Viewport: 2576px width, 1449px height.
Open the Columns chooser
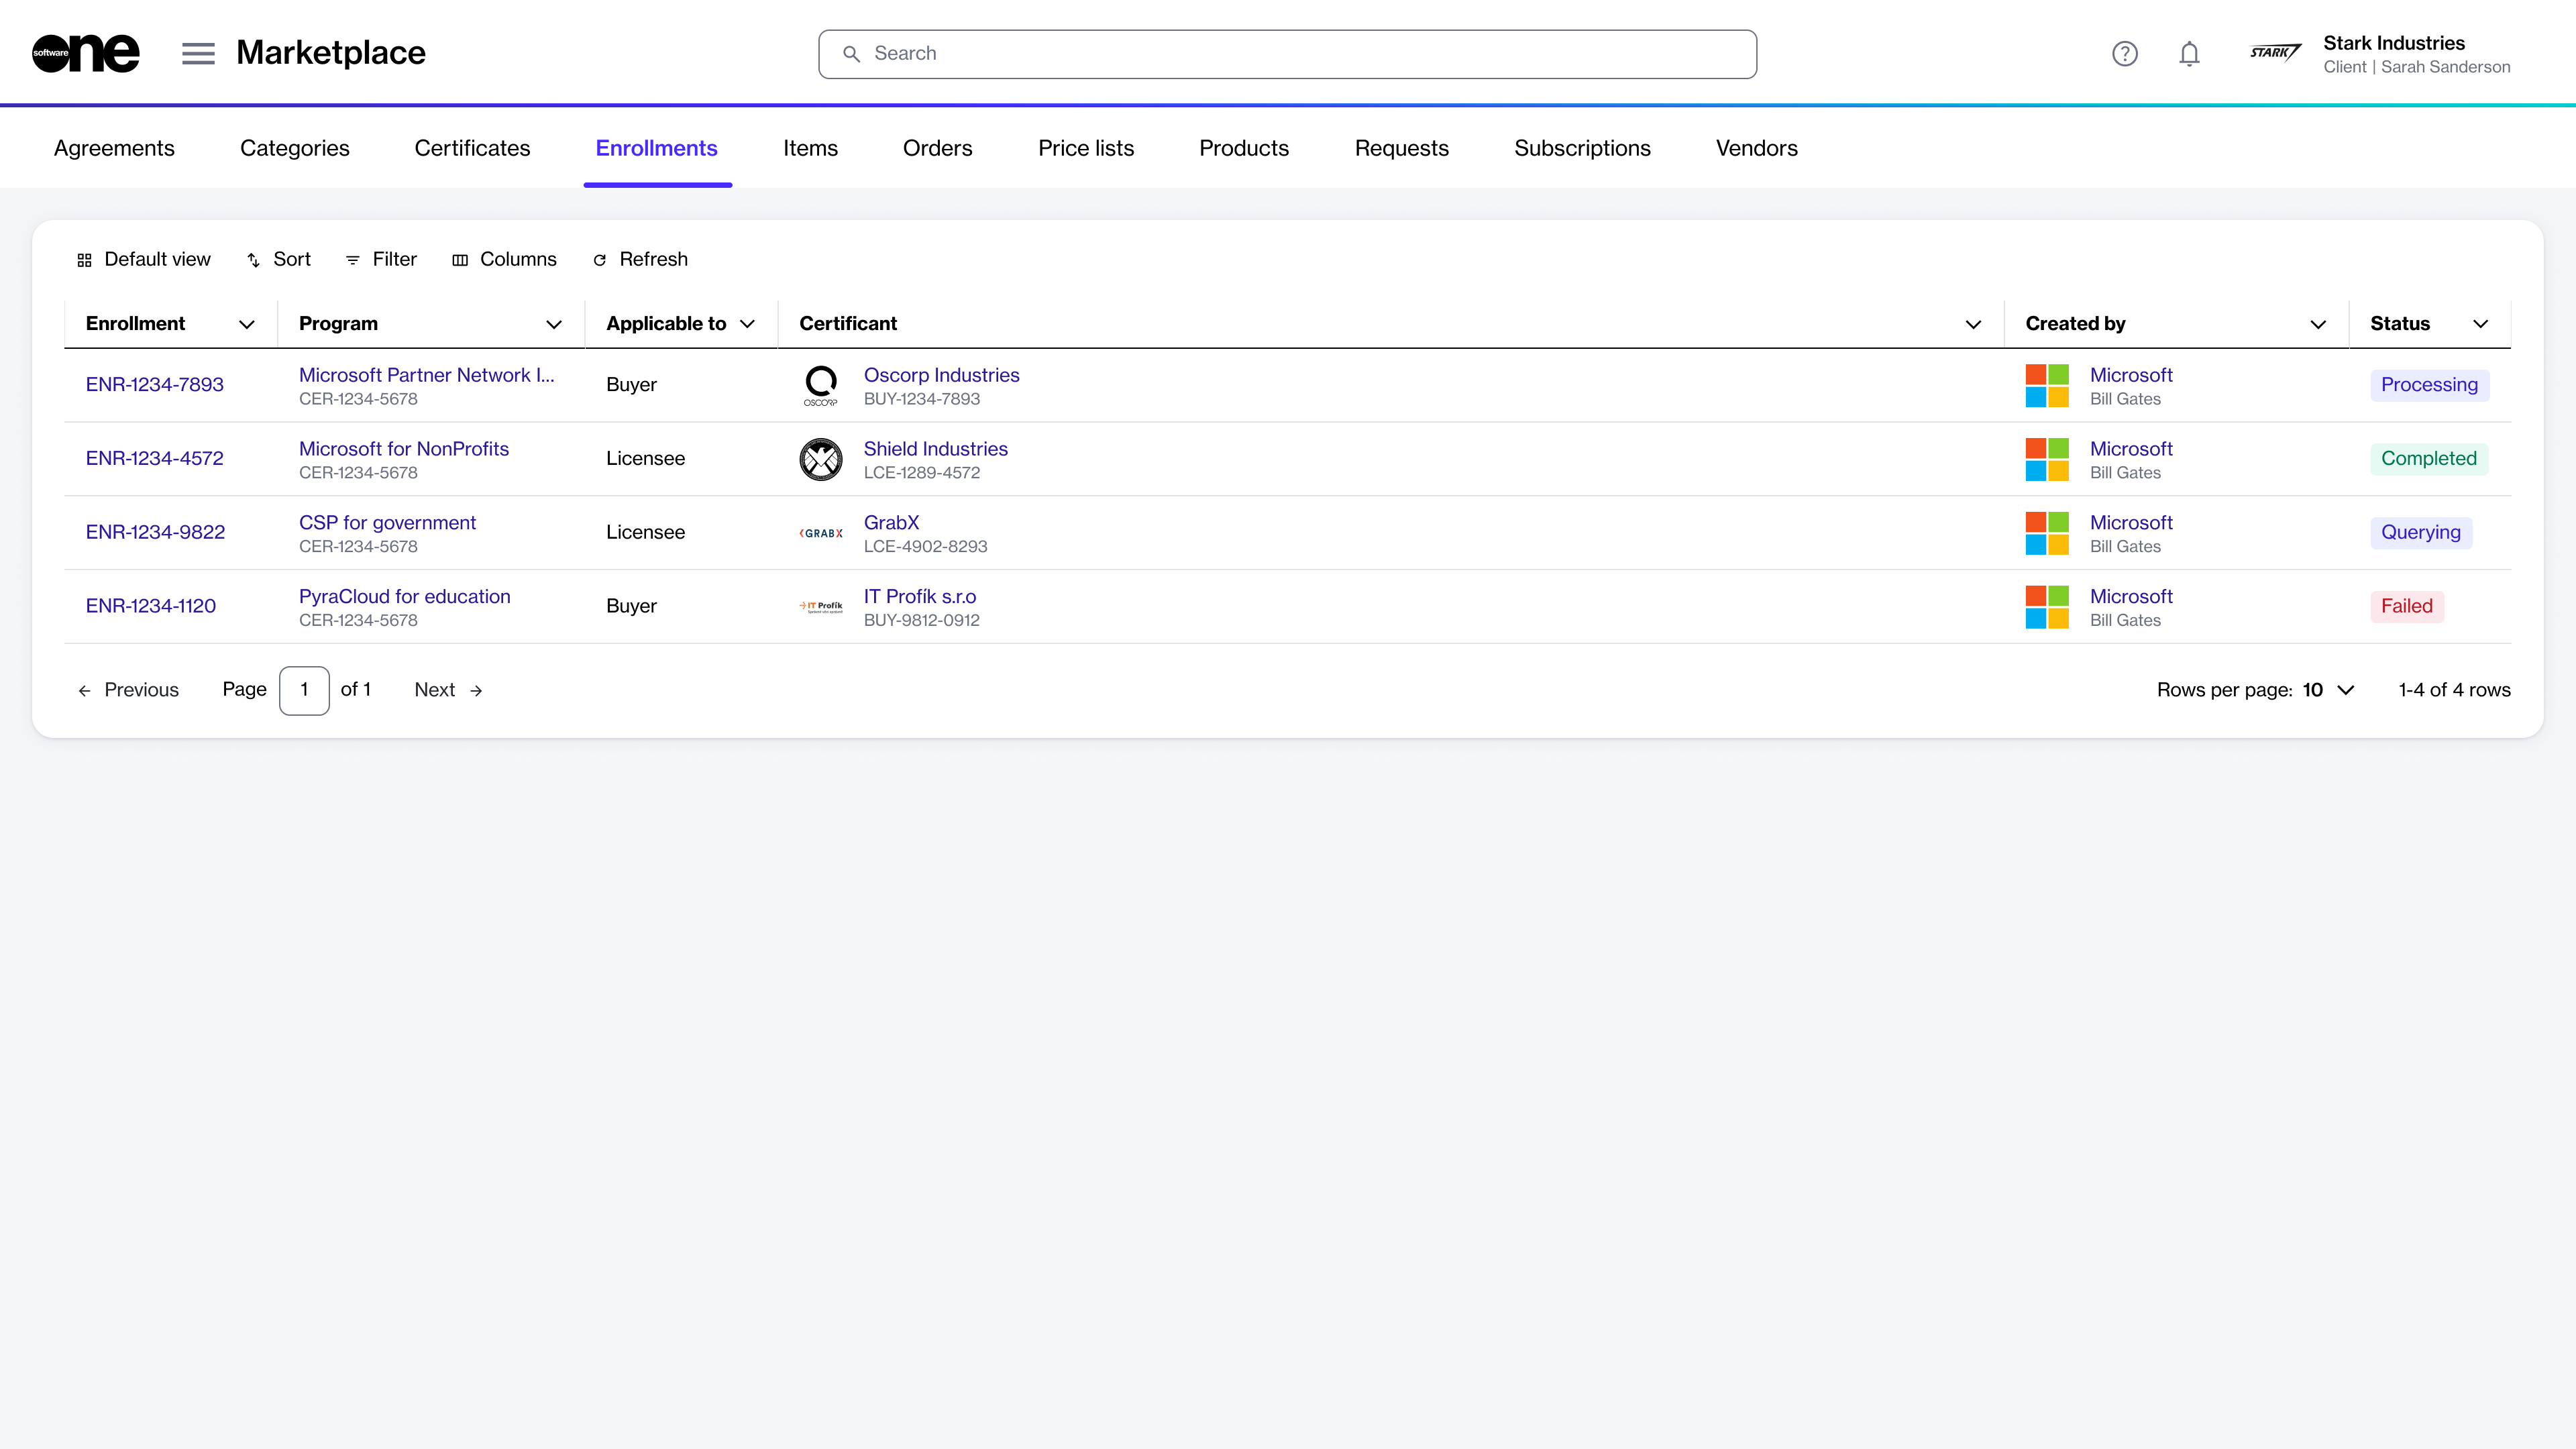(504, 259)
